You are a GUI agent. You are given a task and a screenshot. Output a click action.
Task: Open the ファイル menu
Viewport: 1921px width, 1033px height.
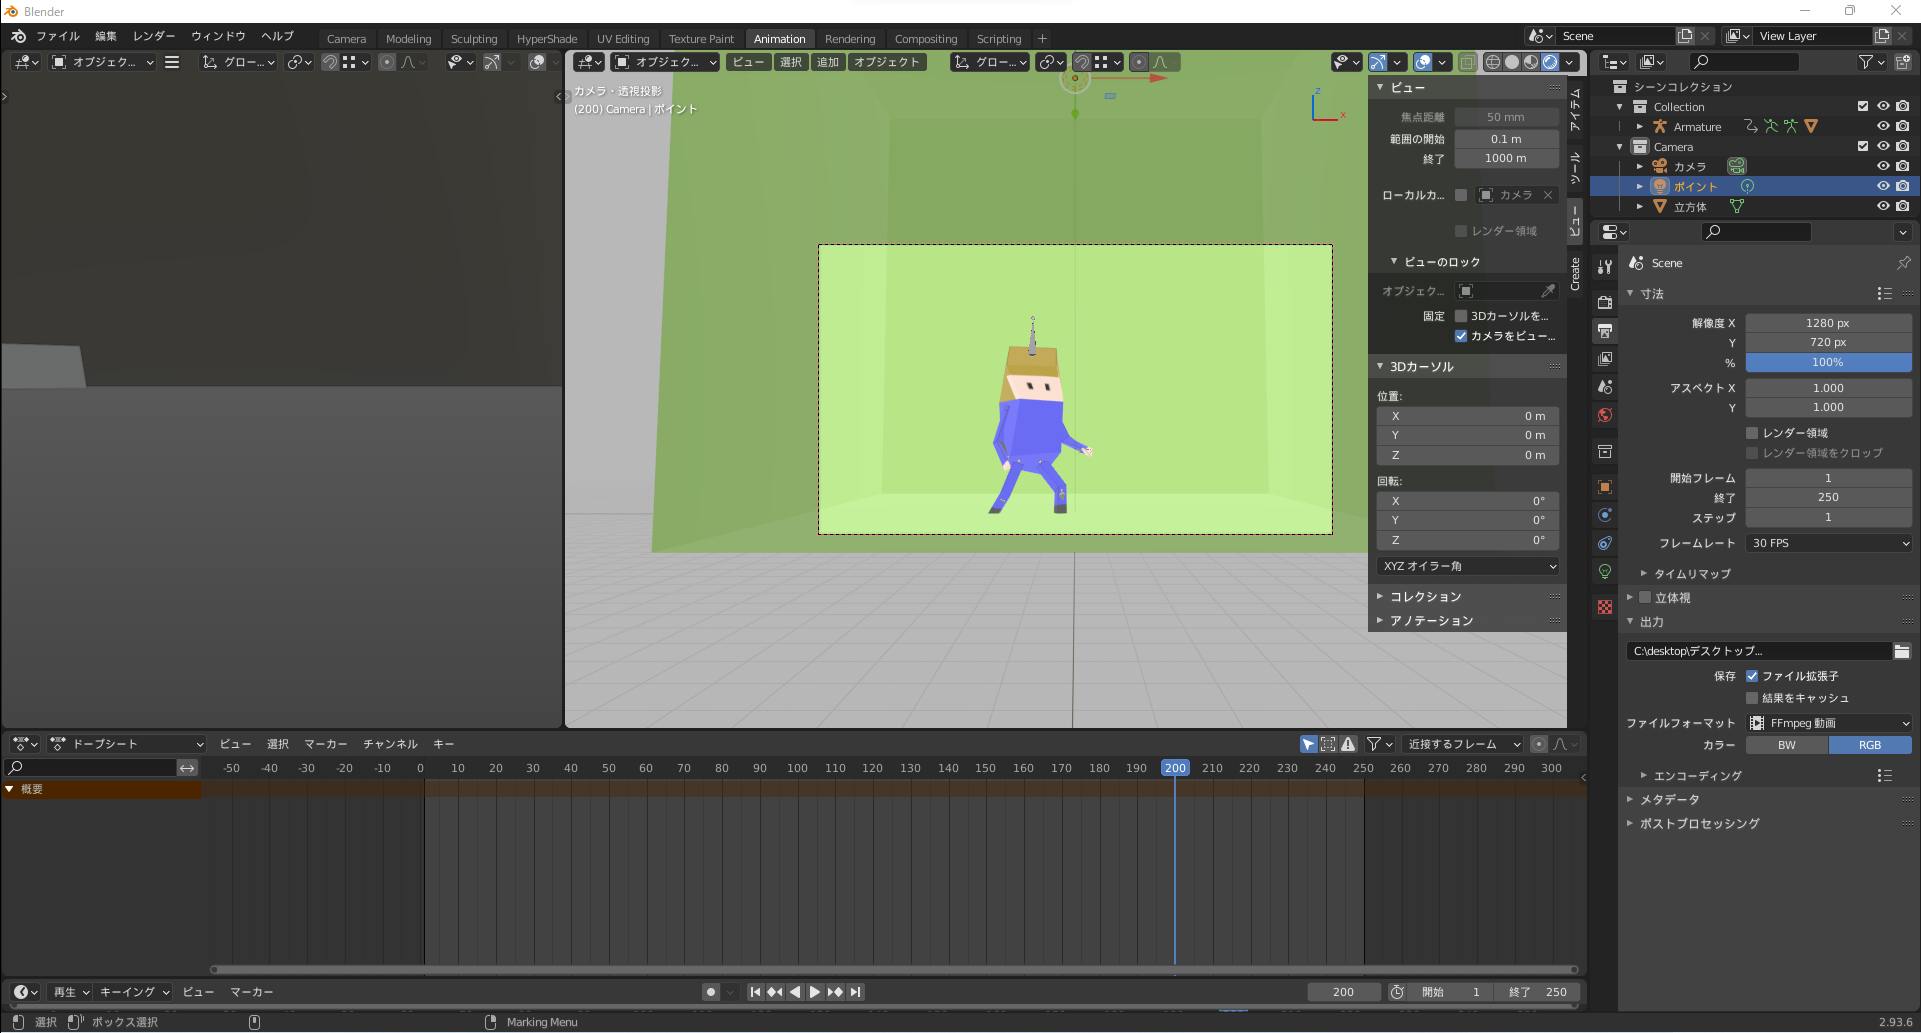point(58,36)
